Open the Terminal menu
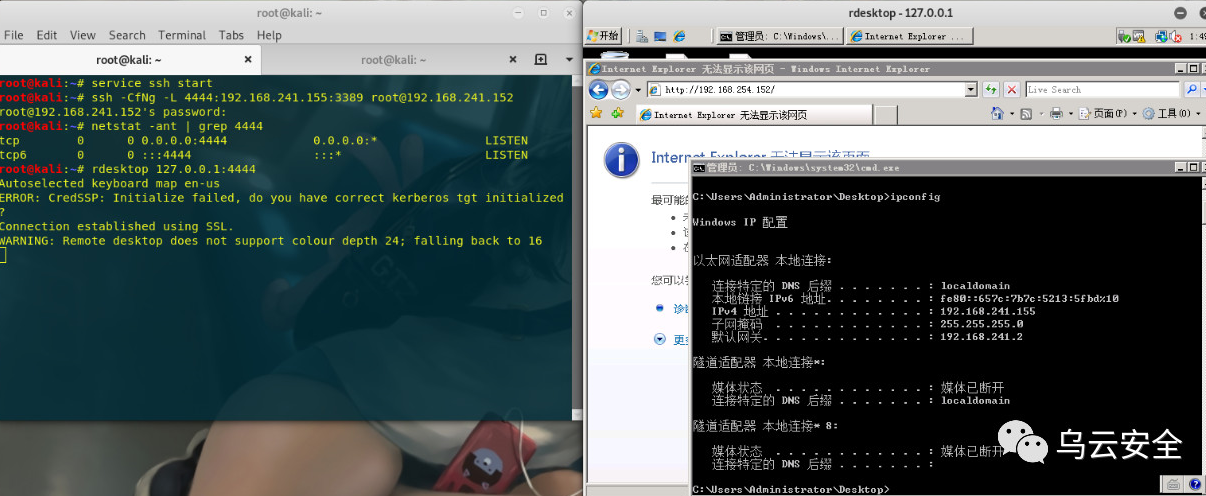Screen dimensions: 1206x496 tap(182, 35)
